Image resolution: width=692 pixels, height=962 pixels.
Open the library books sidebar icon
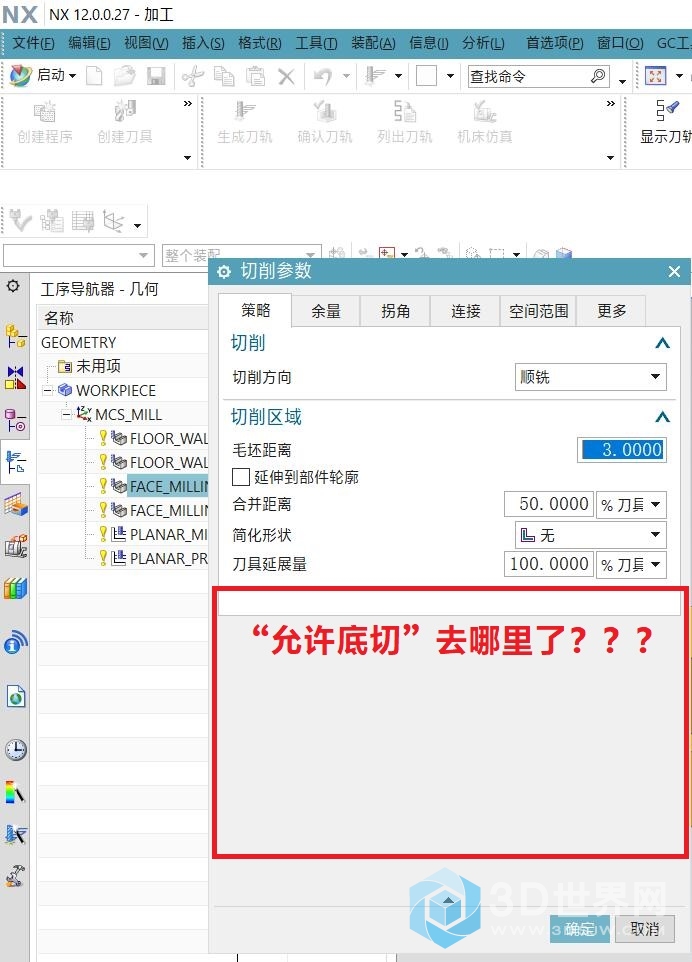[x=15, y=588]
